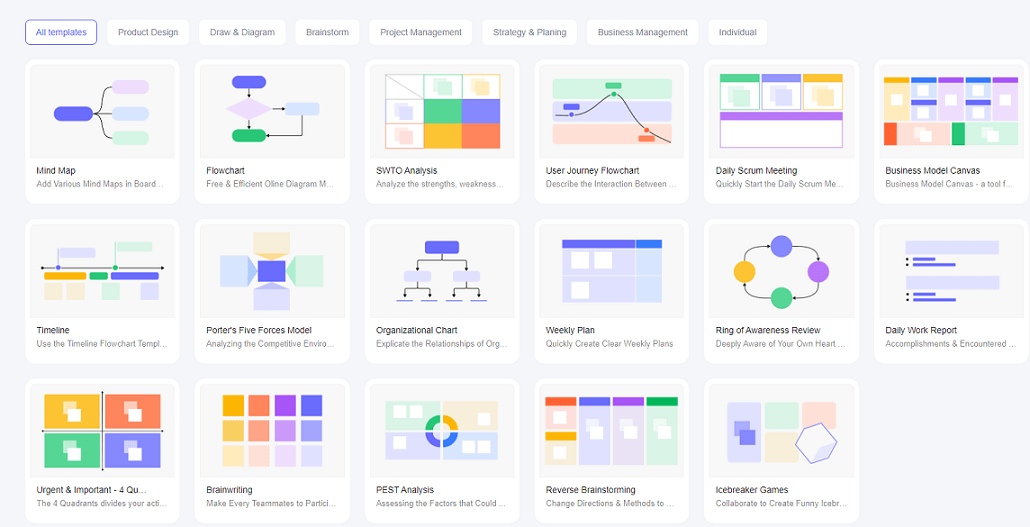The image size is (1030, 527).
Task: Click the "Timeline" title text
Action: click(x=53, y=331)
